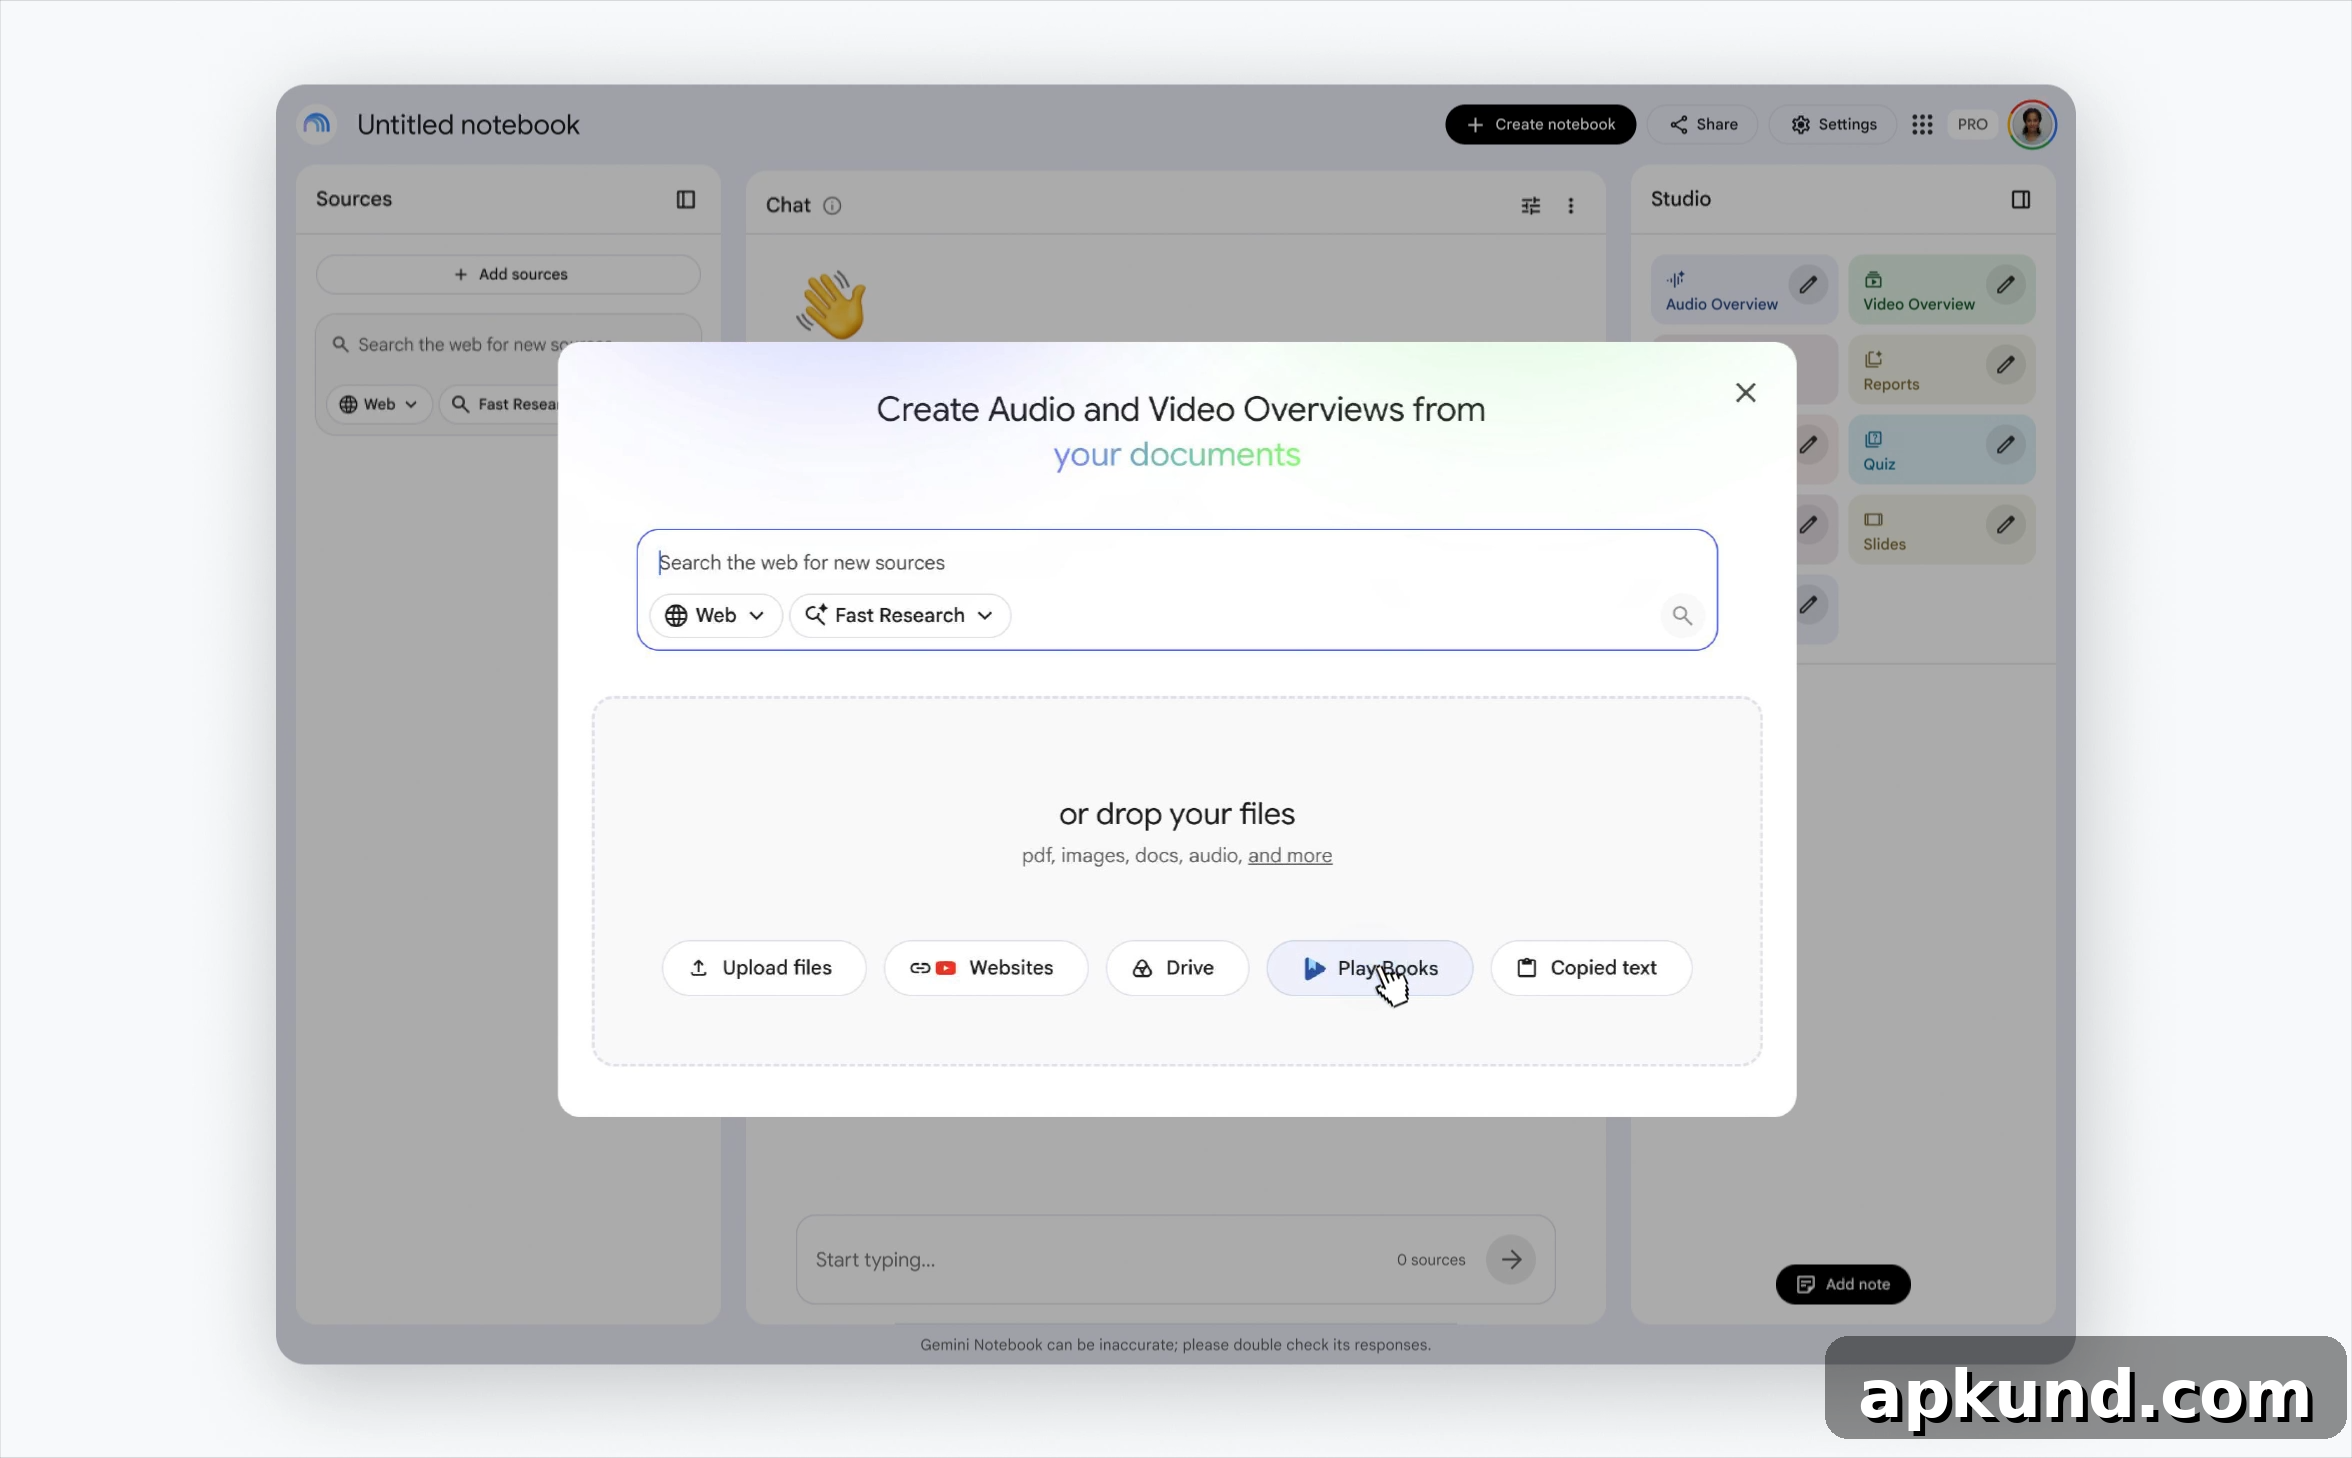Choose the Websites source option
The width and height of the screenshot is (2352, 1458).
coord(985,967)
